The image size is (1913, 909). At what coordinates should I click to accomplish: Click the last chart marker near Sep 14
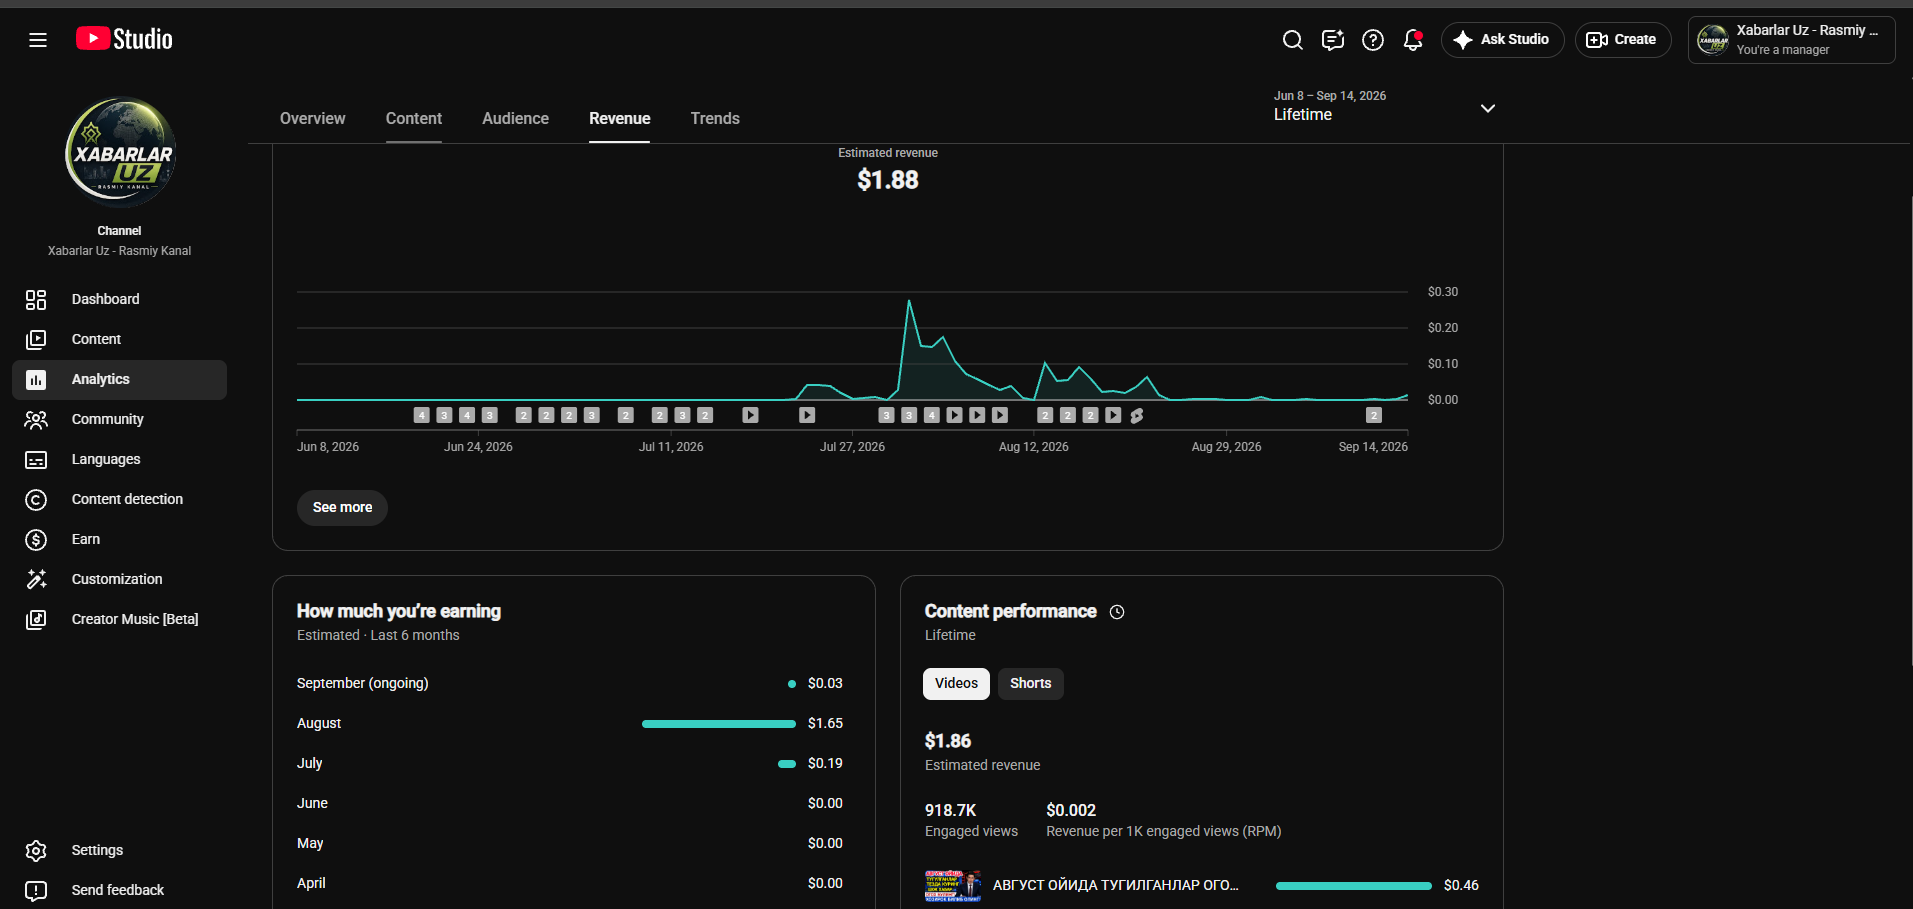pyautogui.click(x=1374, y=415)
